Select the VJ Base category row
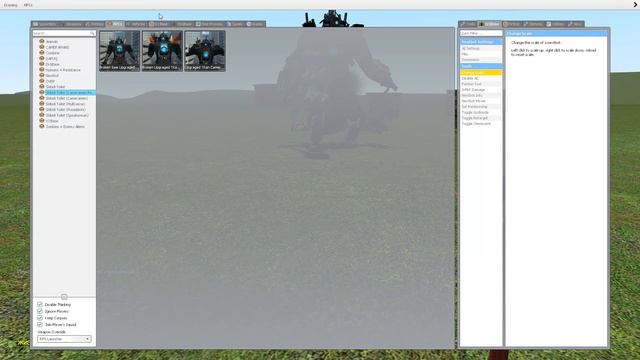640x360 pixels. 52,121
